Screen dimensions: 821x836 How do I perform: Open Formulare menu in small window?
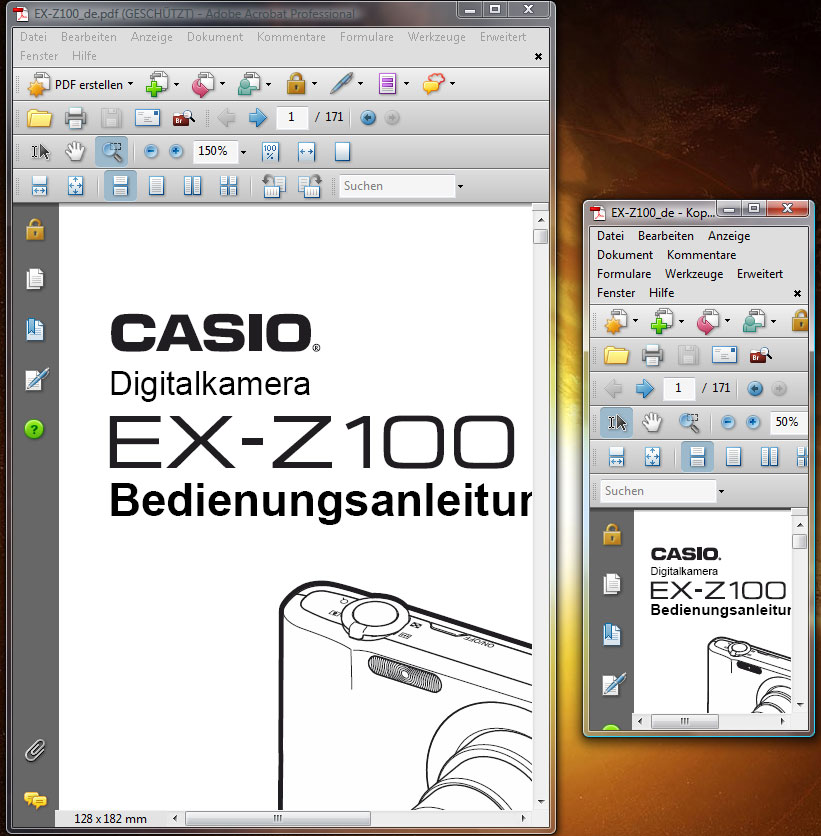pyautogui.click(x=624, y=274)
